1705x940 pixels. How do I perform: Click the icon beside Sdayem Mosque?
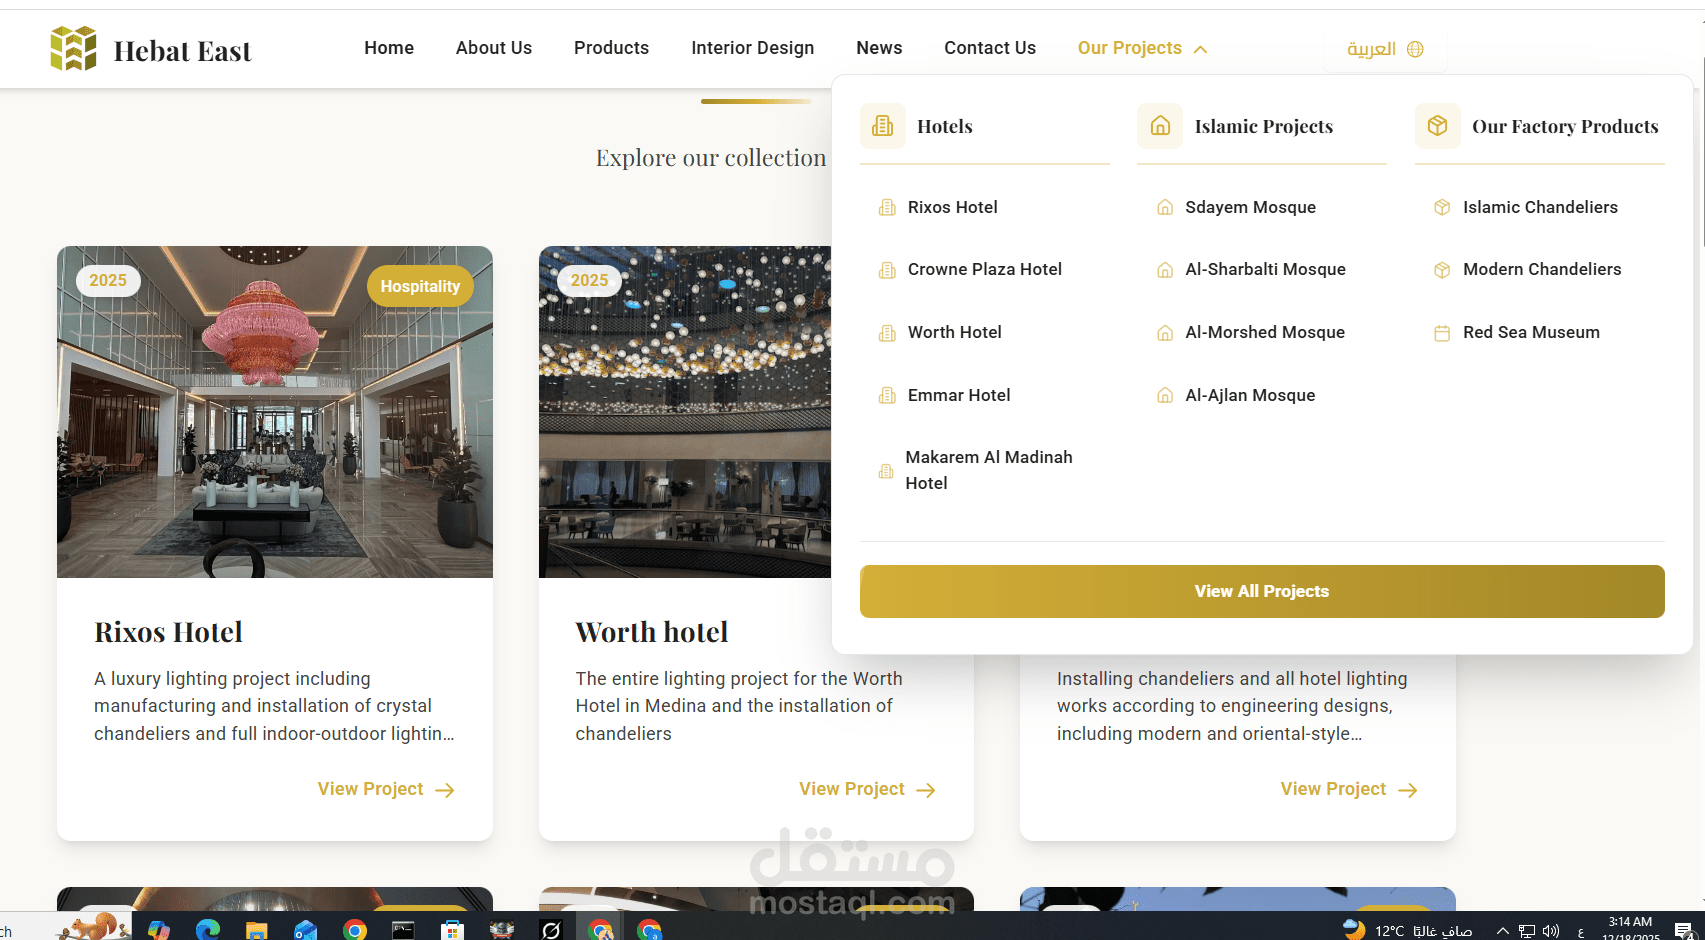tap(1165, 207)
